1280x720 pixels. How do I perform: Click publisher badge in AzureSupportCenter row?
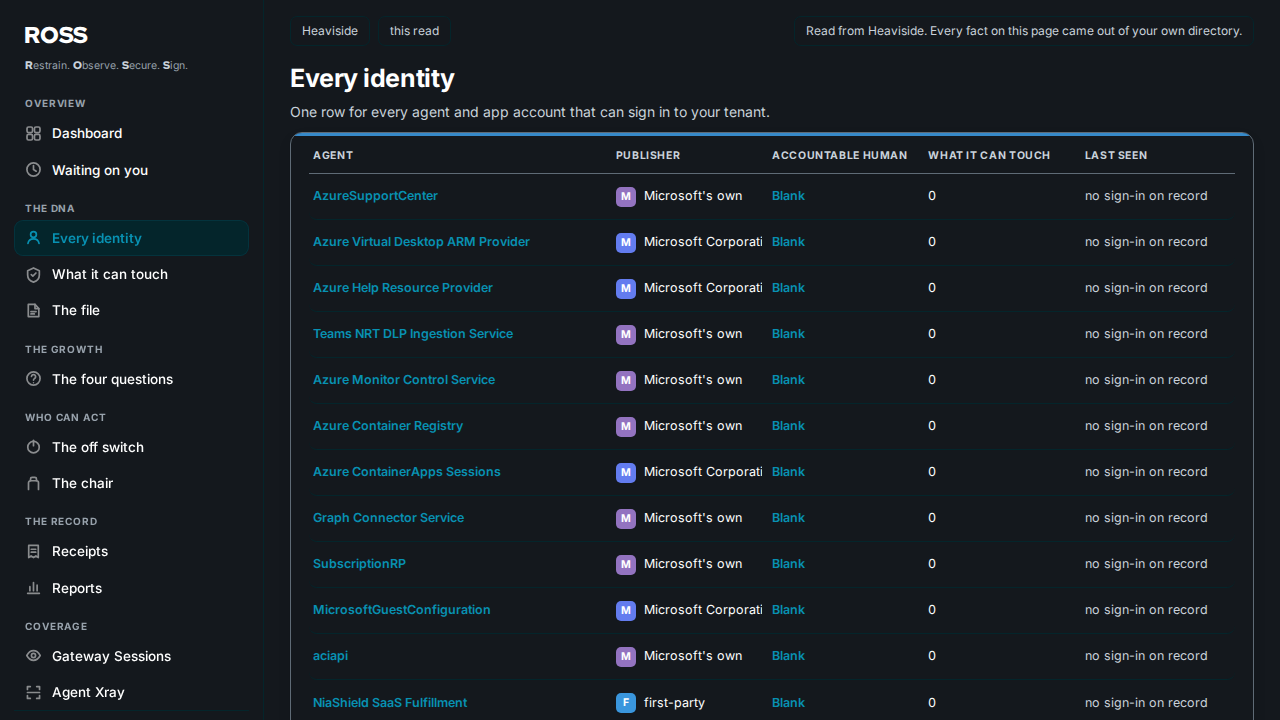tap(626, 196)
